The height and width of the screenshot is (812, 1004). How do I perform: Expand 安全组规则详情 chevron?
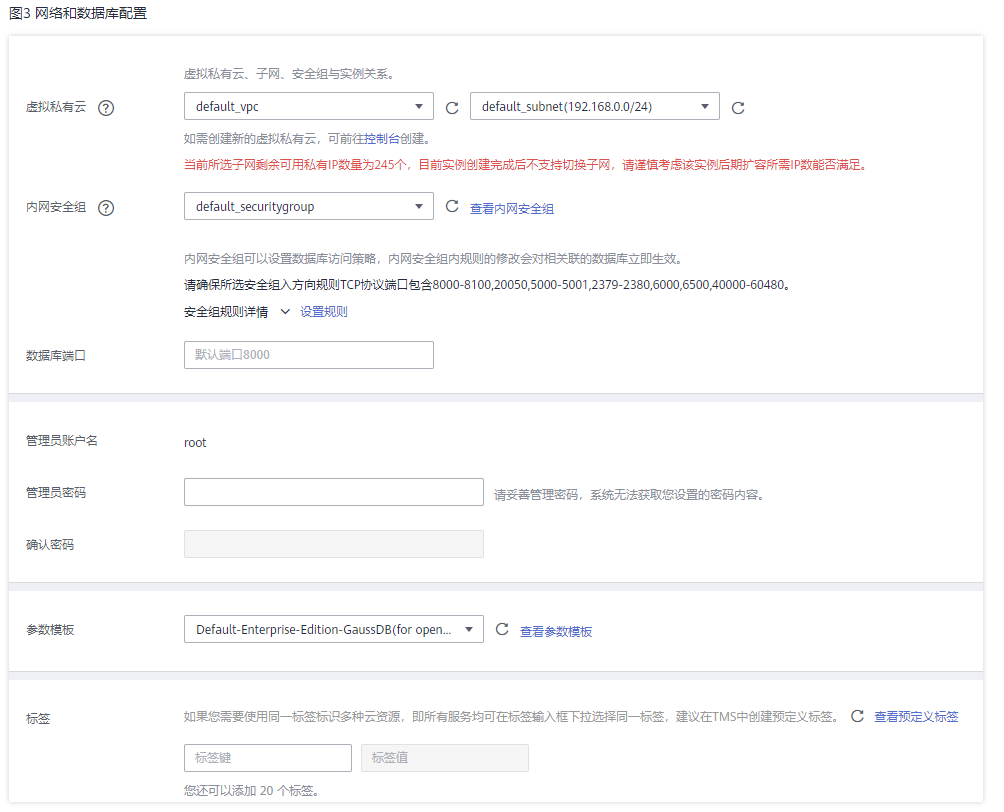click(x=285, y=312)
